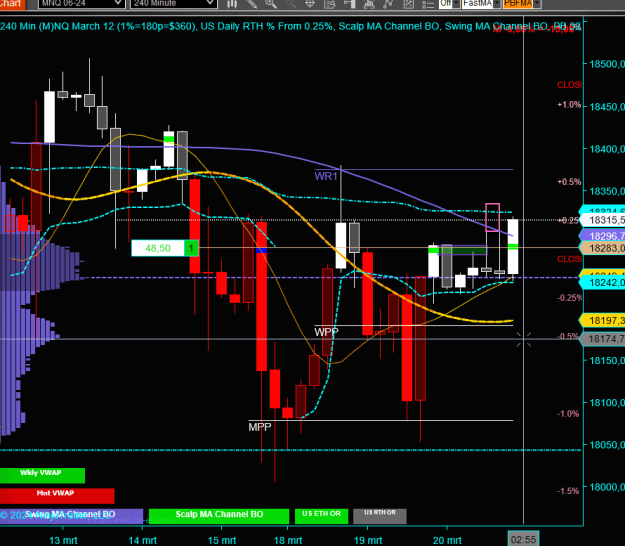This screenshot has height=546, width=625.
Task: Click the Wkly VWAP green button
Action: [x=42, y=475]
